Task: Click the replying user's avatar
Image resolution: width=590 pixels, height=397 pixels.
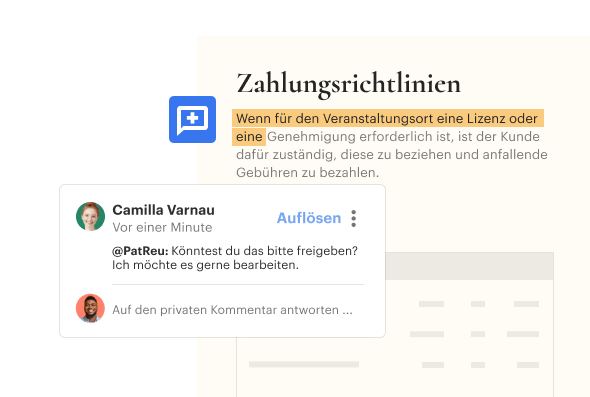Action: click(x=90, y=308)
